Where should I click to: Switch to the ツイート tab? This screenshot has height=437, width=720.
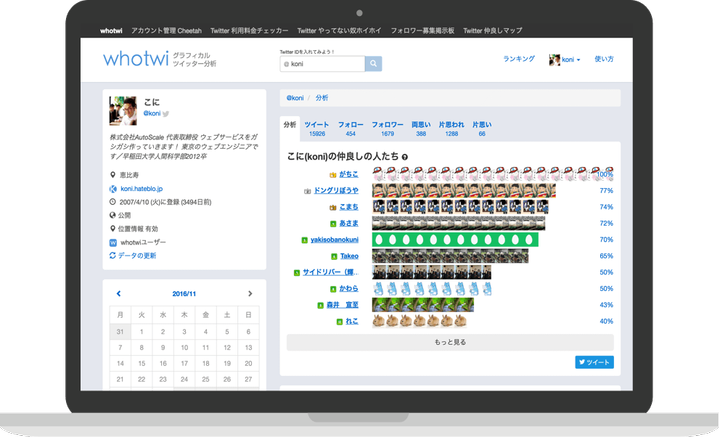pos(317,129)
